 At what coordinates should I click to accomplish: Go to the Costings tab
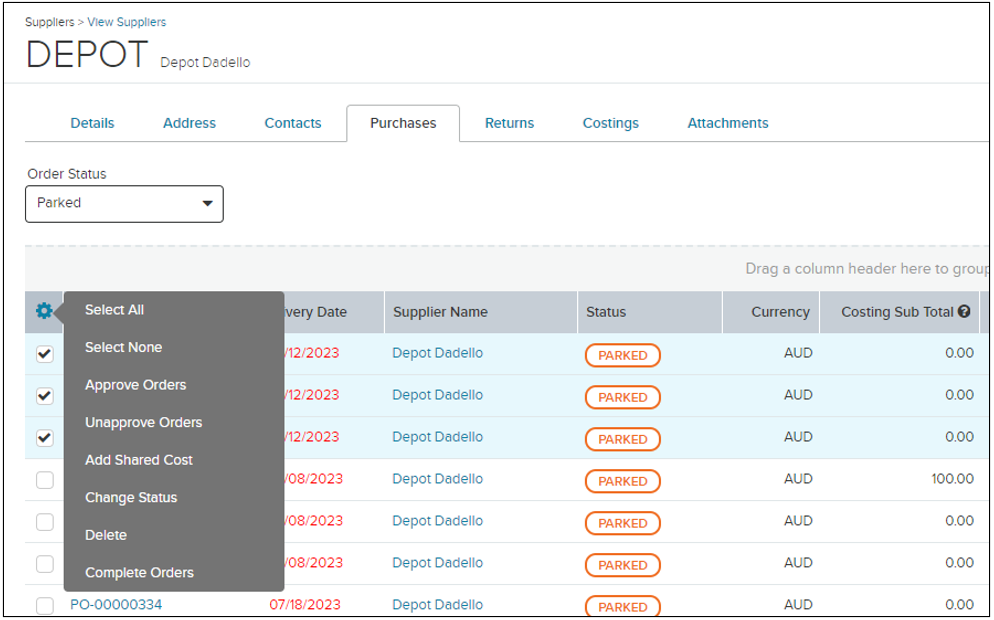[610, 123]
